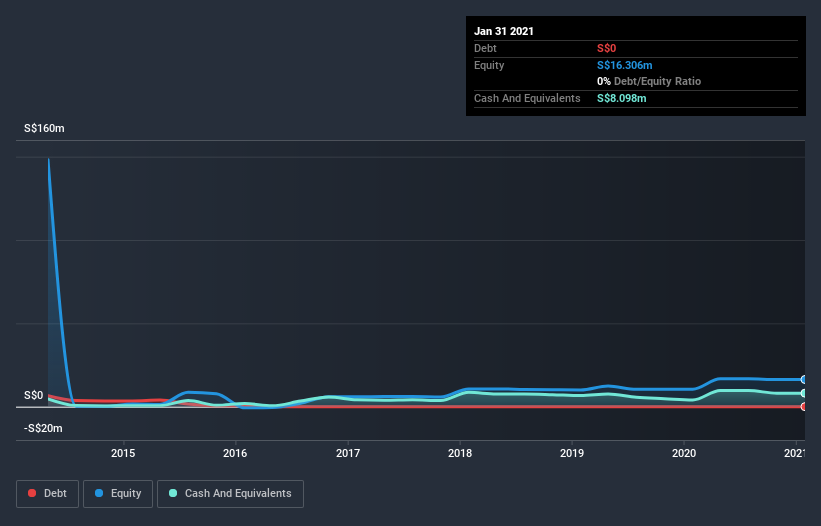Click the 2019 x-axis label
This screenshot has width=821, height=526.
pyautogui.click(x=572, y=453)
